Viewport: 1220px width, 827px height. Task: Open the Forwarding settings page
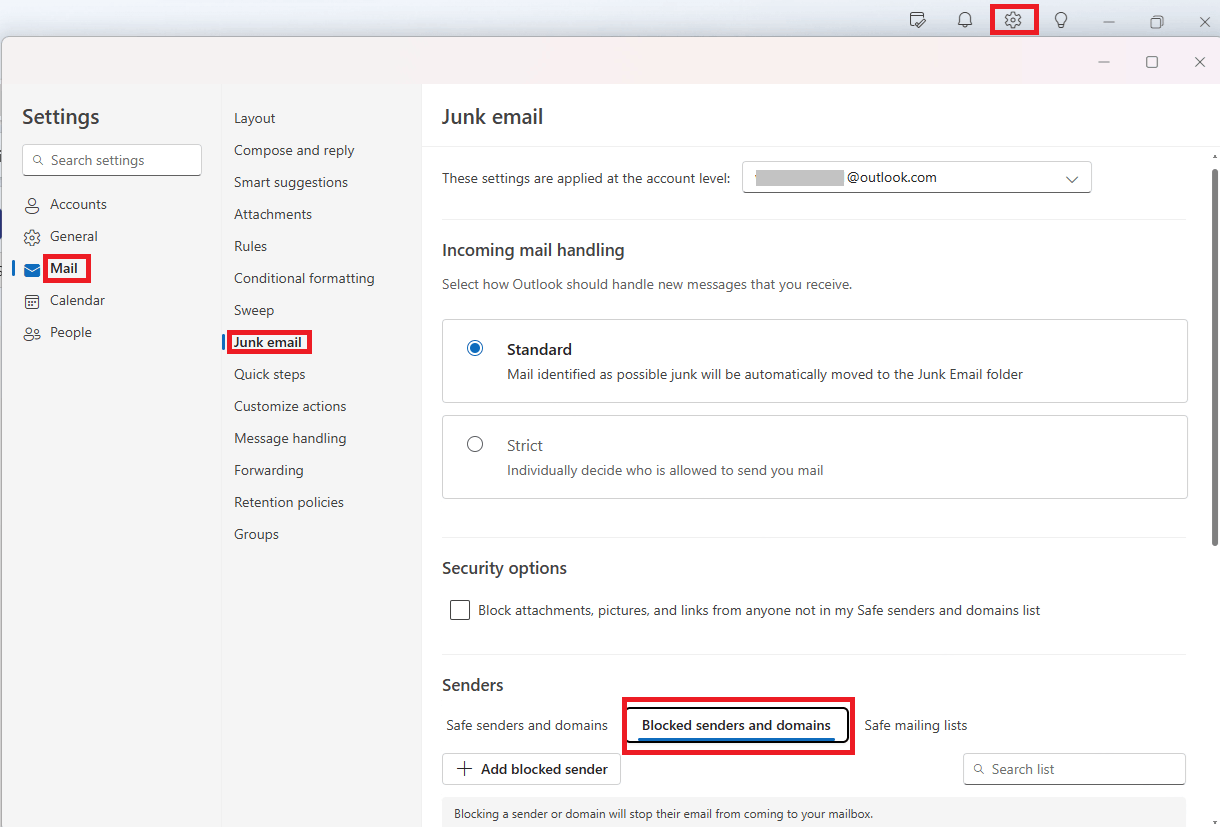[268, 470]
